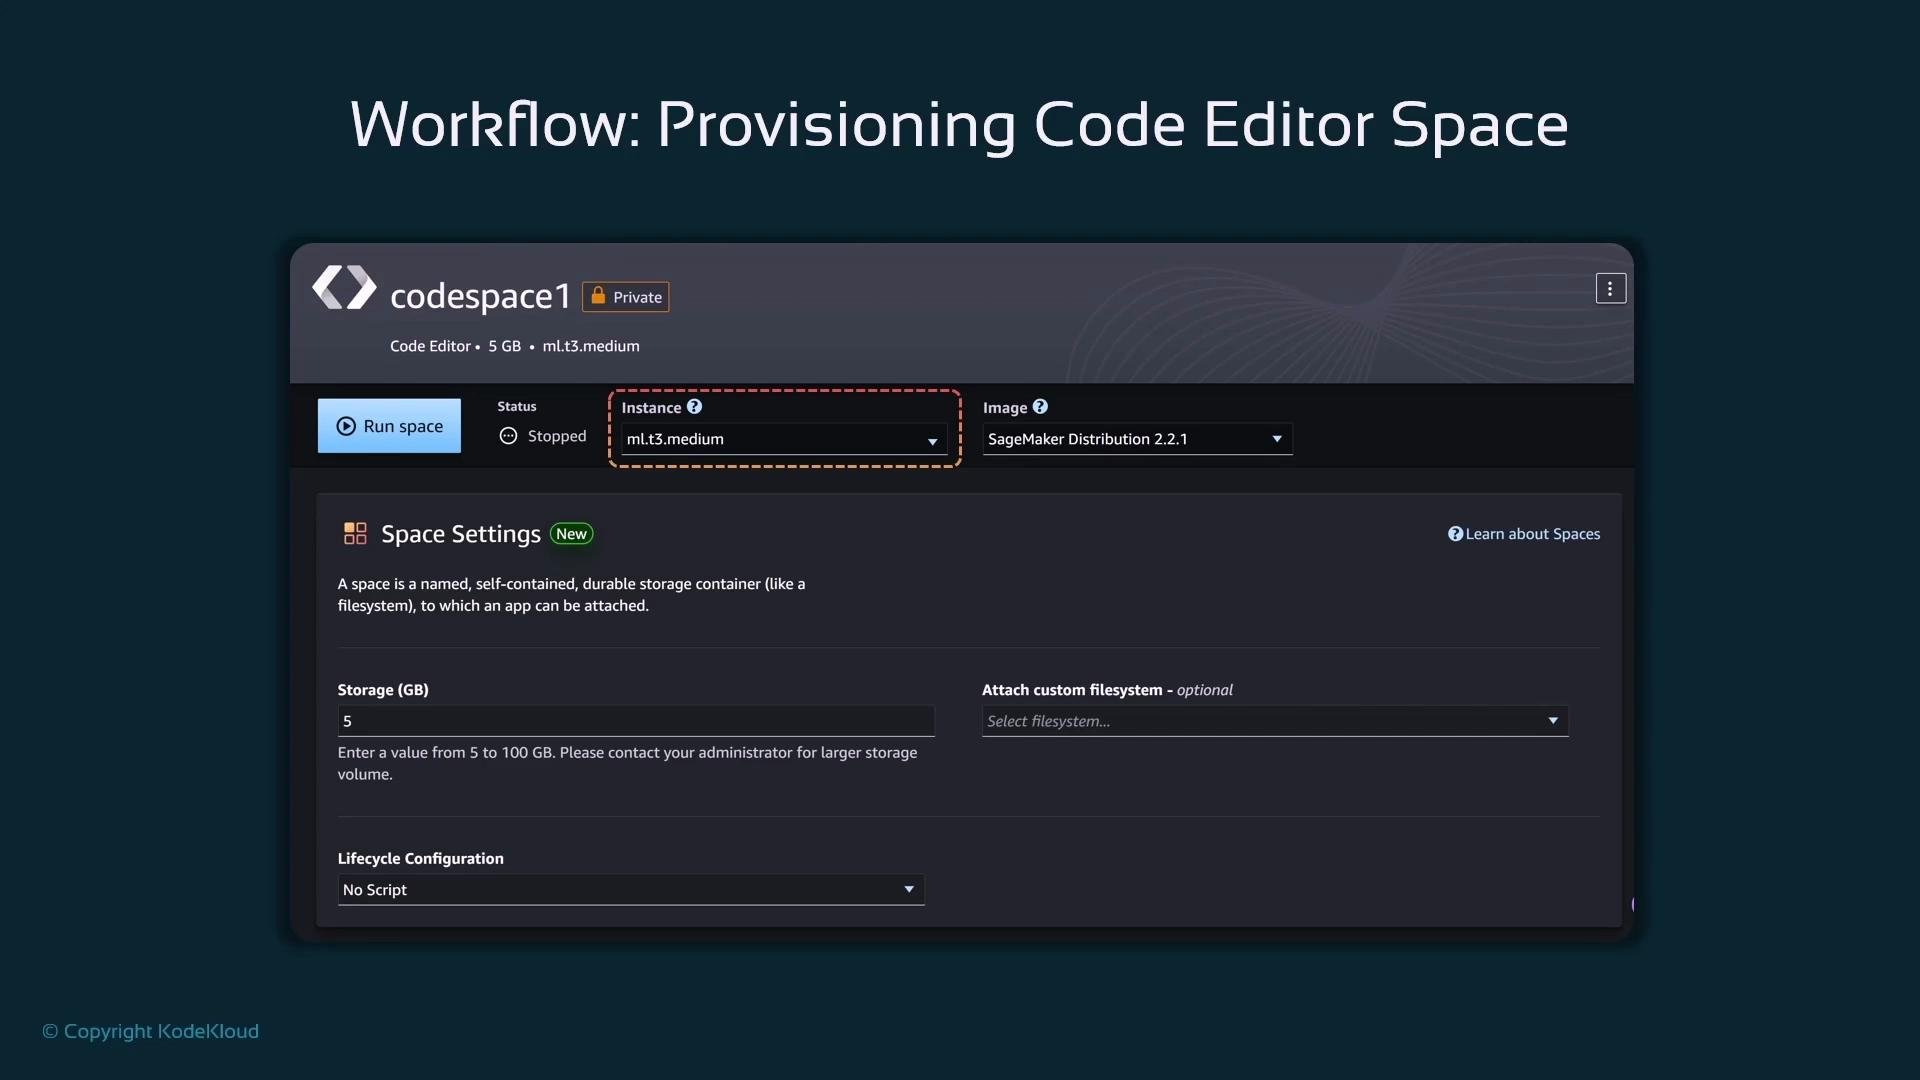This screenshot has width=1920, height=1080.
Task: Click the Status label
Action: point(517,406)
